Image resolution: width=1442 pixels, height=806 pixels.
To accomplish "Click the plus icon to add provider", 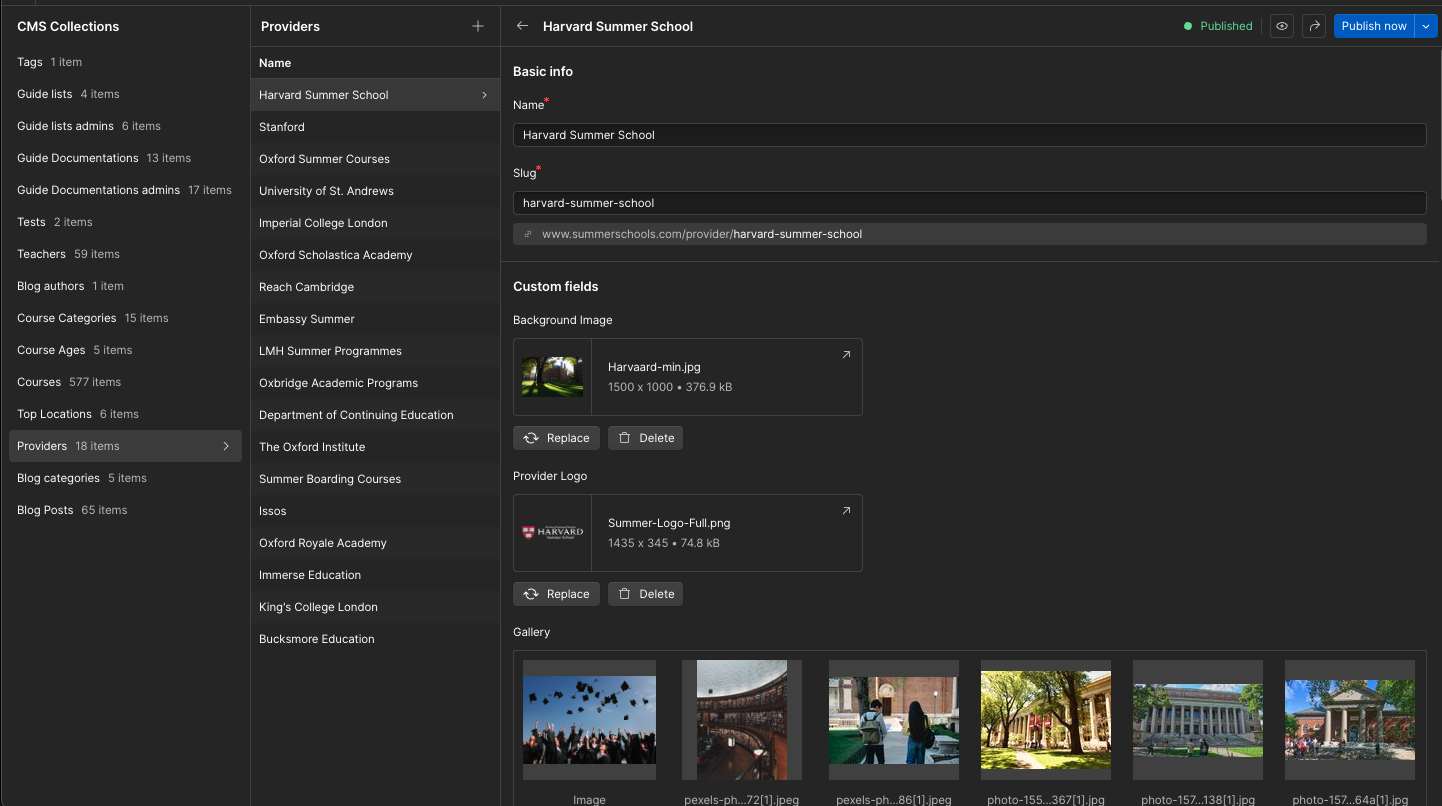I will click(x=478, y=26).
